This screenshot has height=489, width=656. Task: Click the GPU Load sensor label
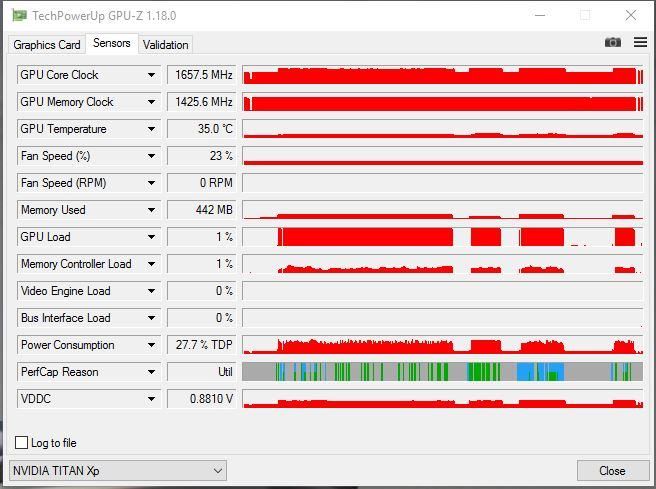point(46,237)
